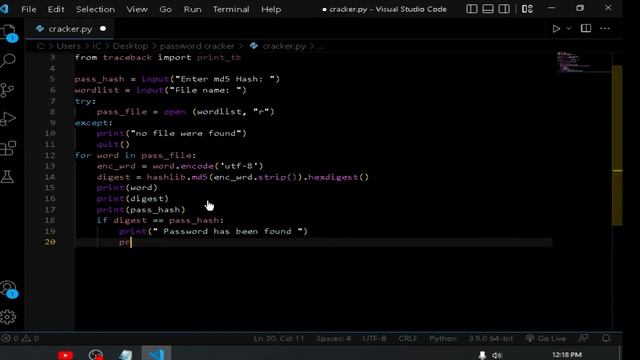Split the editor to the right
640x360 pixels.
586,28
